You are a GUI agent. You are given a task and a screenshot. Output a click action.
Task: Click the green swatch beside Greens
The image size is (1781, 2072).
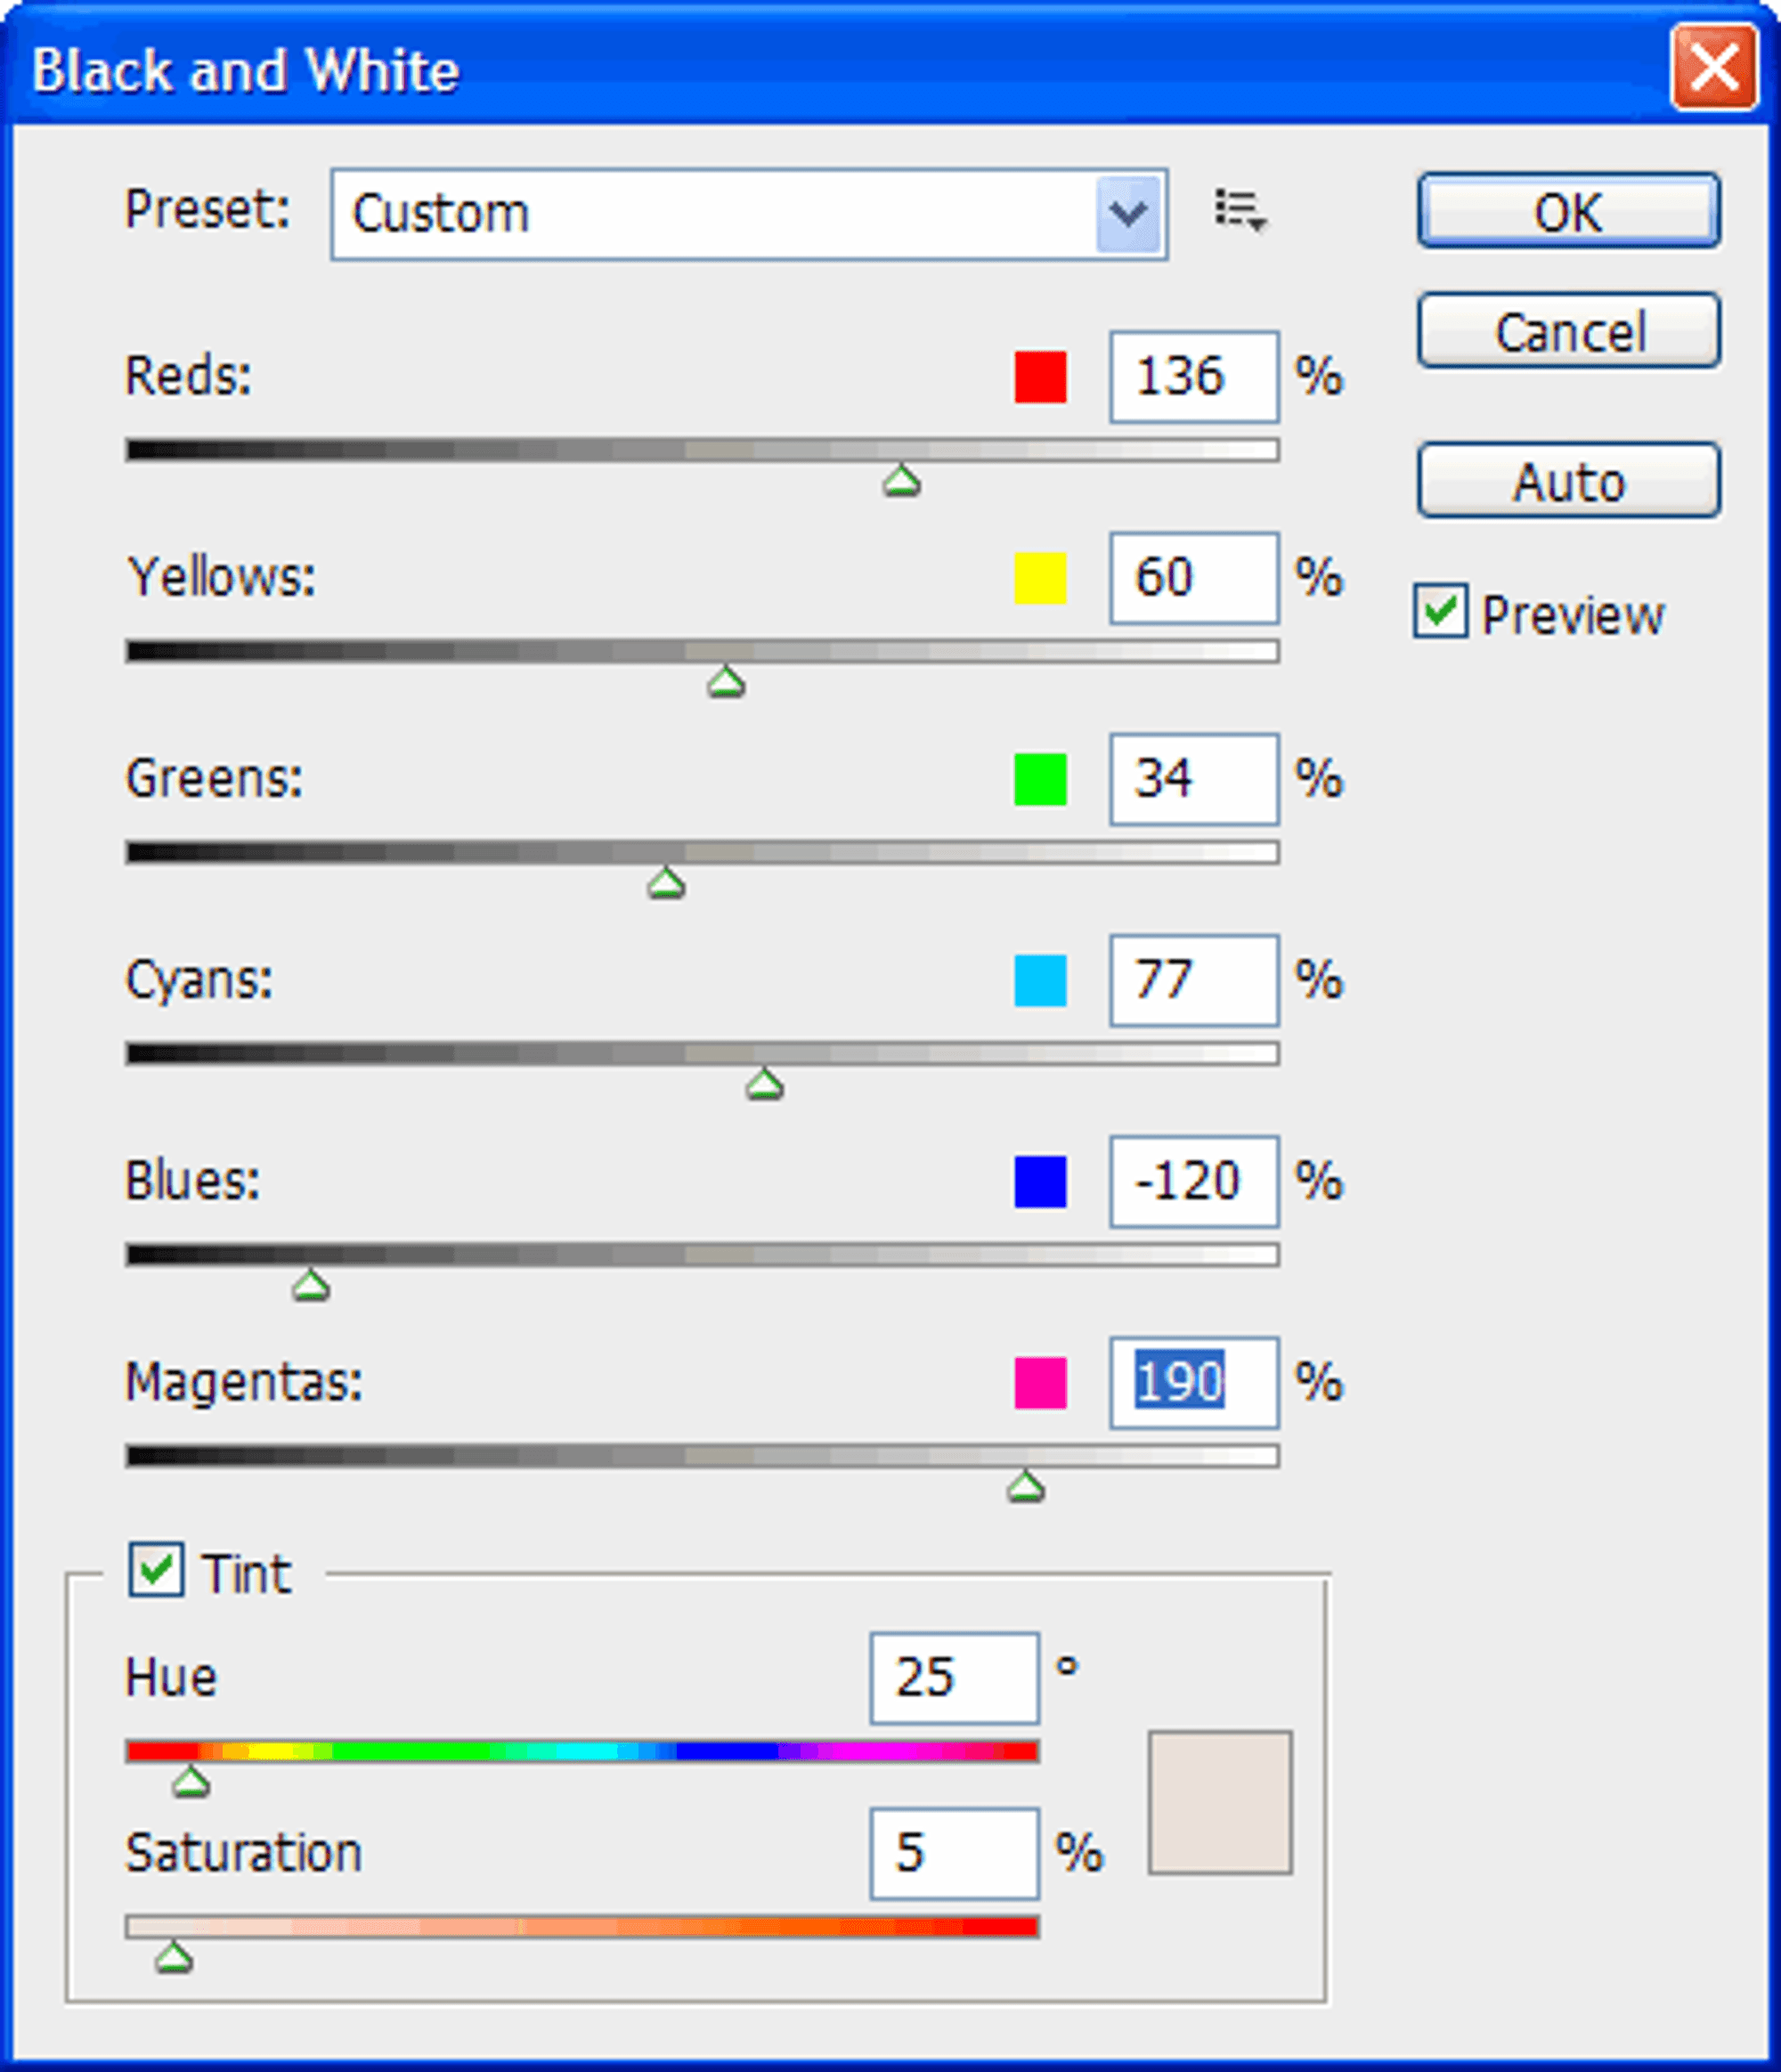1040,779
